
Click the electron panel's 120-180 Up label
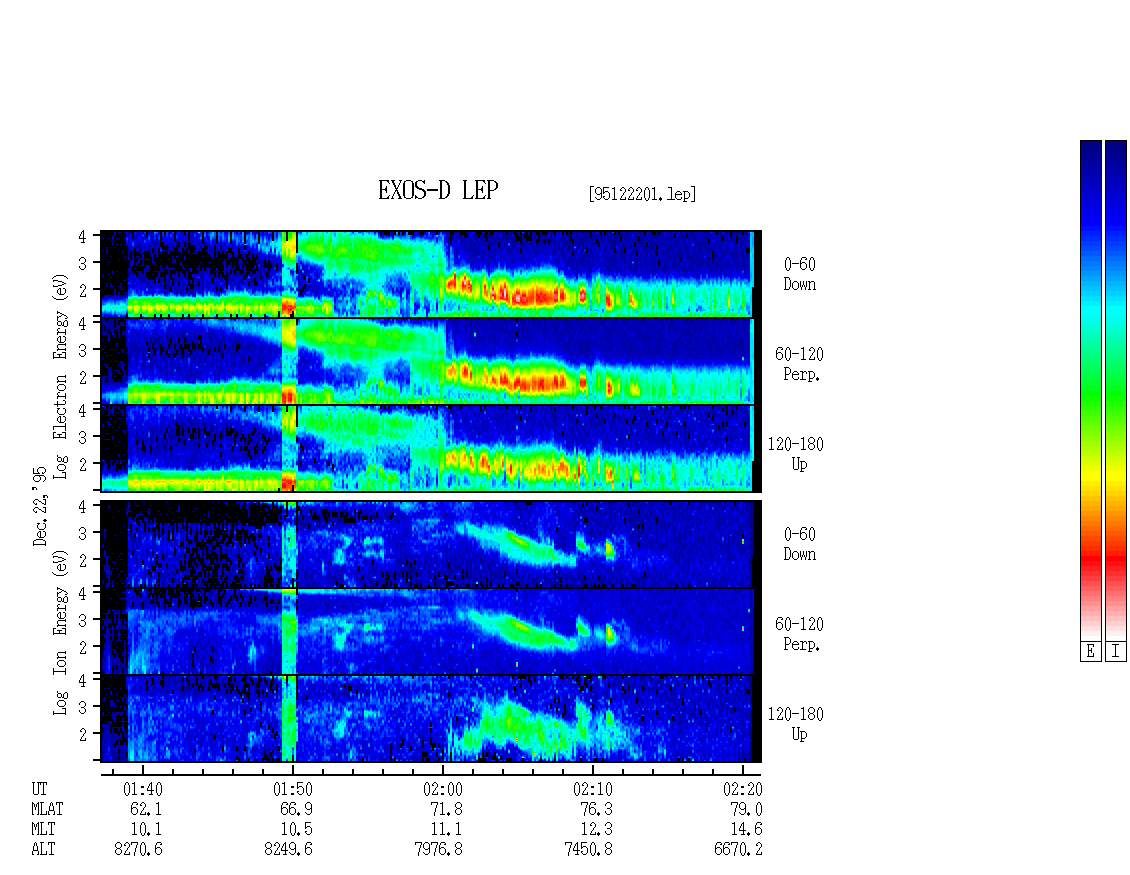pyautogui.click(x=795, y=454)
